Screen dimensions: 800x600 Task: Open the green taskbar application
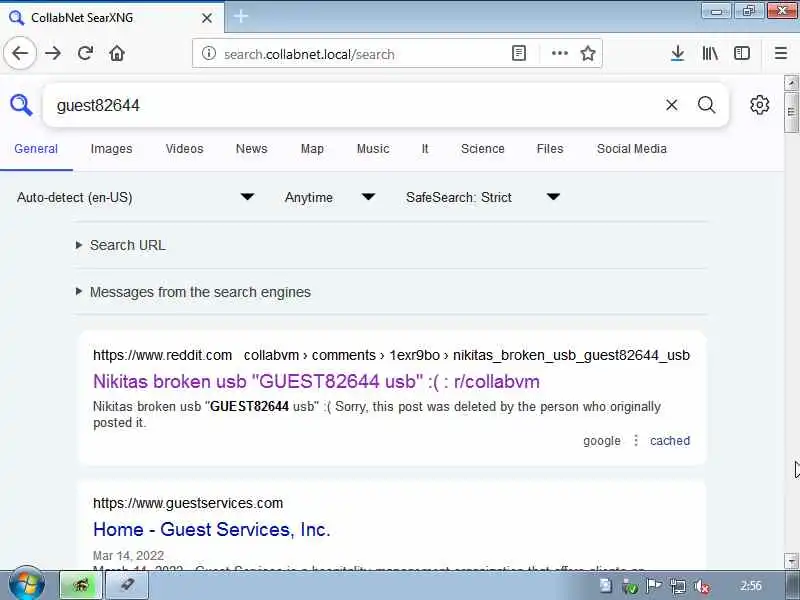pos(81,585)
